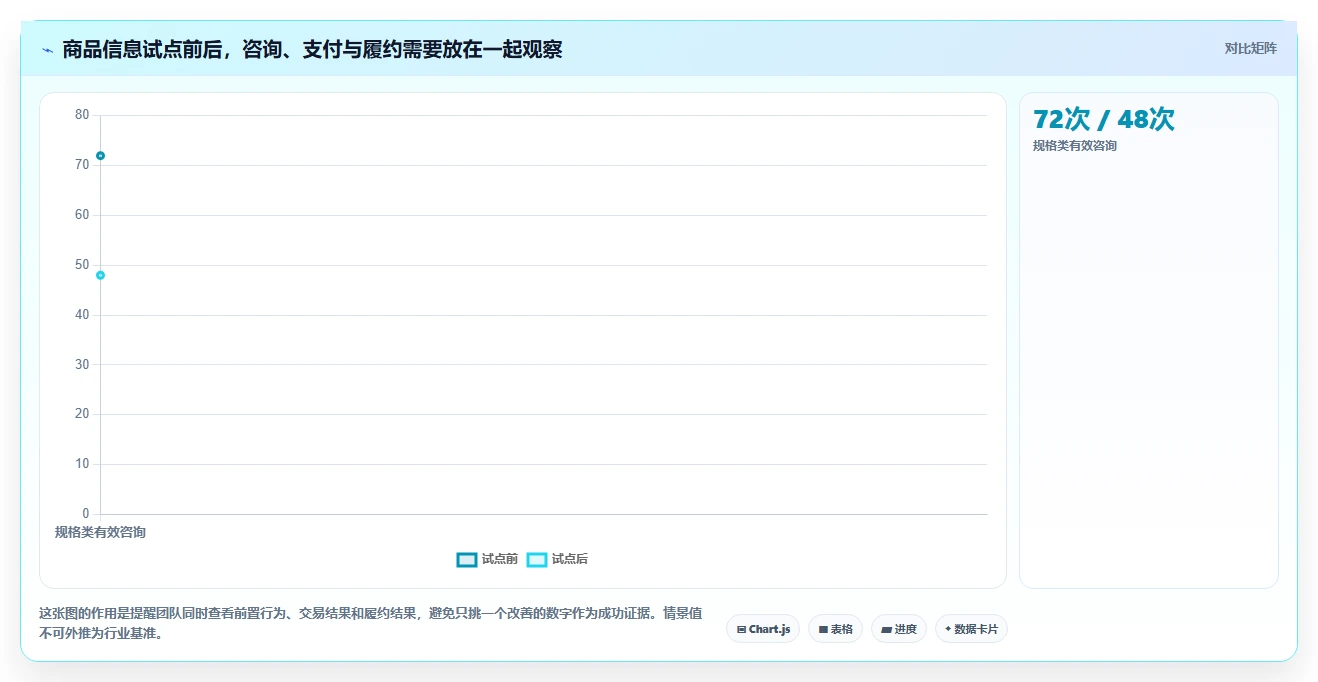Click the 72次 / 48次 value card
This screenshot has width=1318, height=682.
pyautogui.click(x=1148, y=340)
